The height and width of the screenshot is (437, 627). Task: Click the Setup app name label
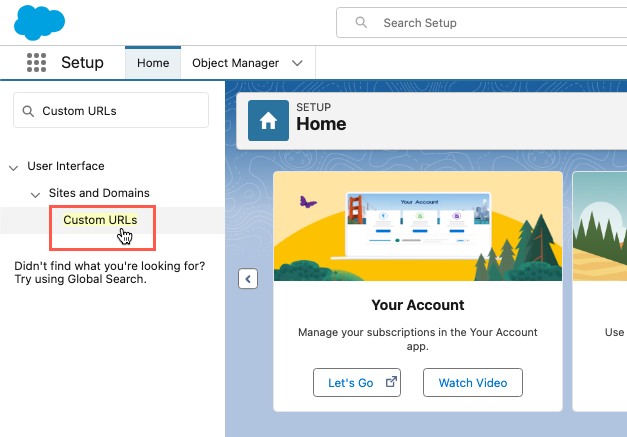pos(82,63)
